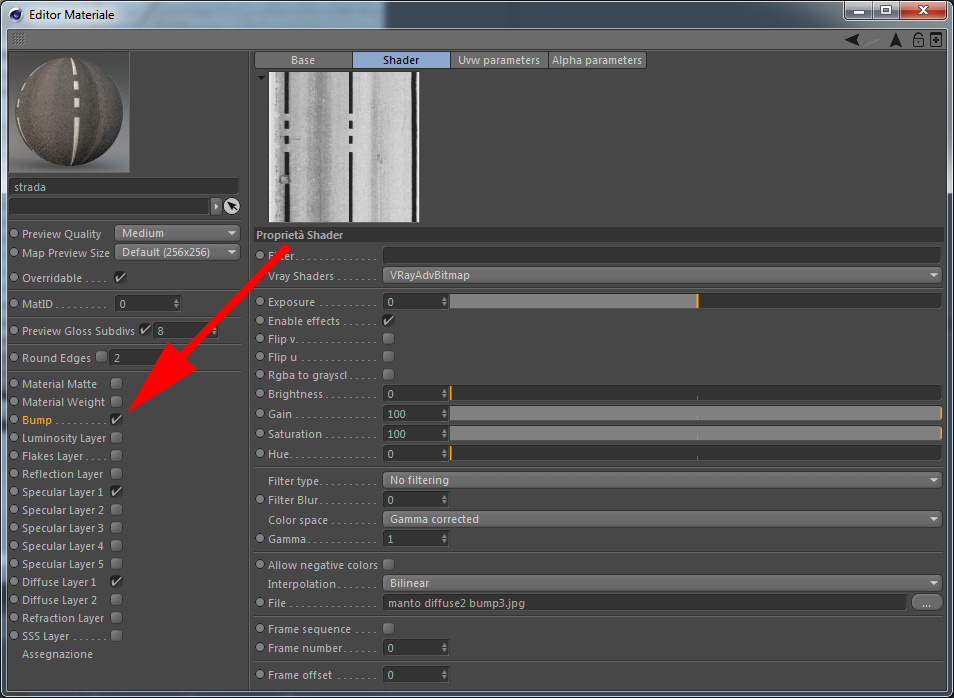Click the cursor picker icon below material name

click(231, 206)
